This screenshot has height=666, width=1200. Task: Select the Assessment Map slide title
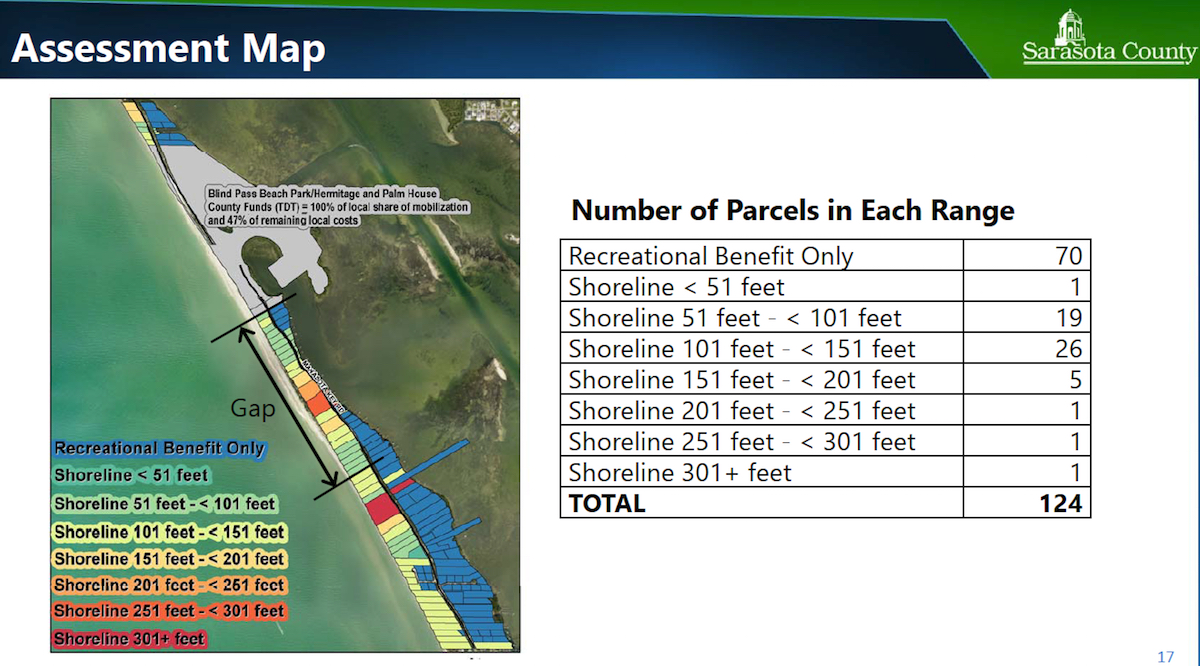tap(168, 47)
